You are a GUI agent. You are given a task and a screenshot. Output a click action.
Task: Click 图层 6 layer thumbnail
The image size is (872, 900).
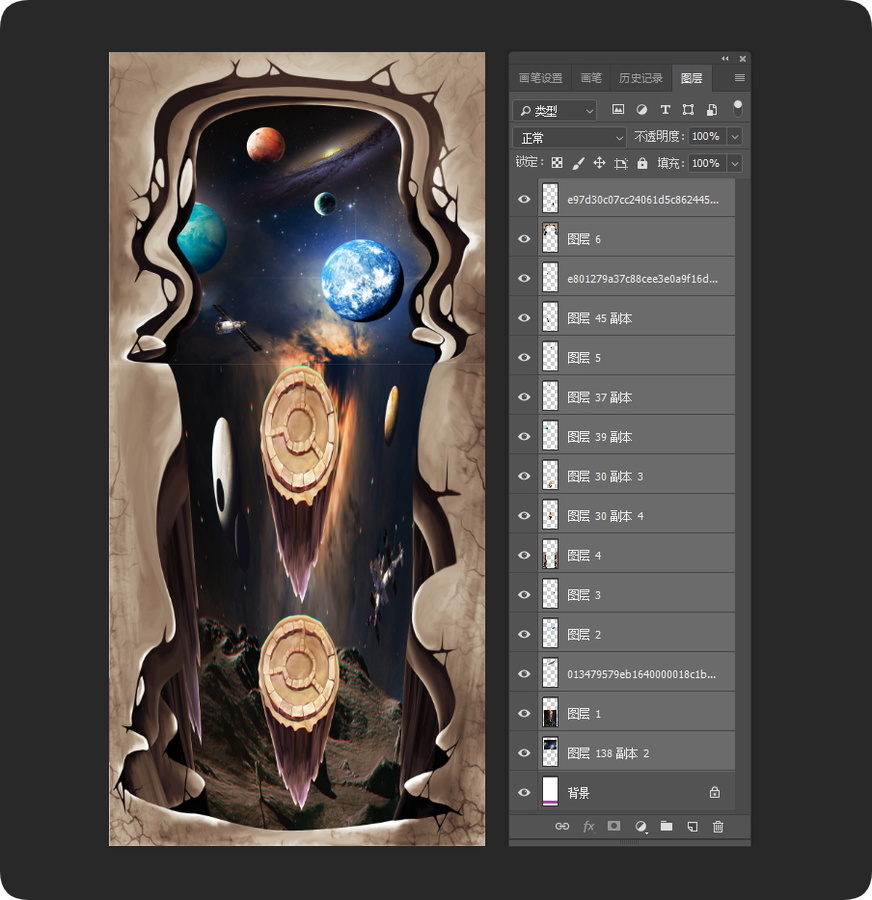[550, 238]
